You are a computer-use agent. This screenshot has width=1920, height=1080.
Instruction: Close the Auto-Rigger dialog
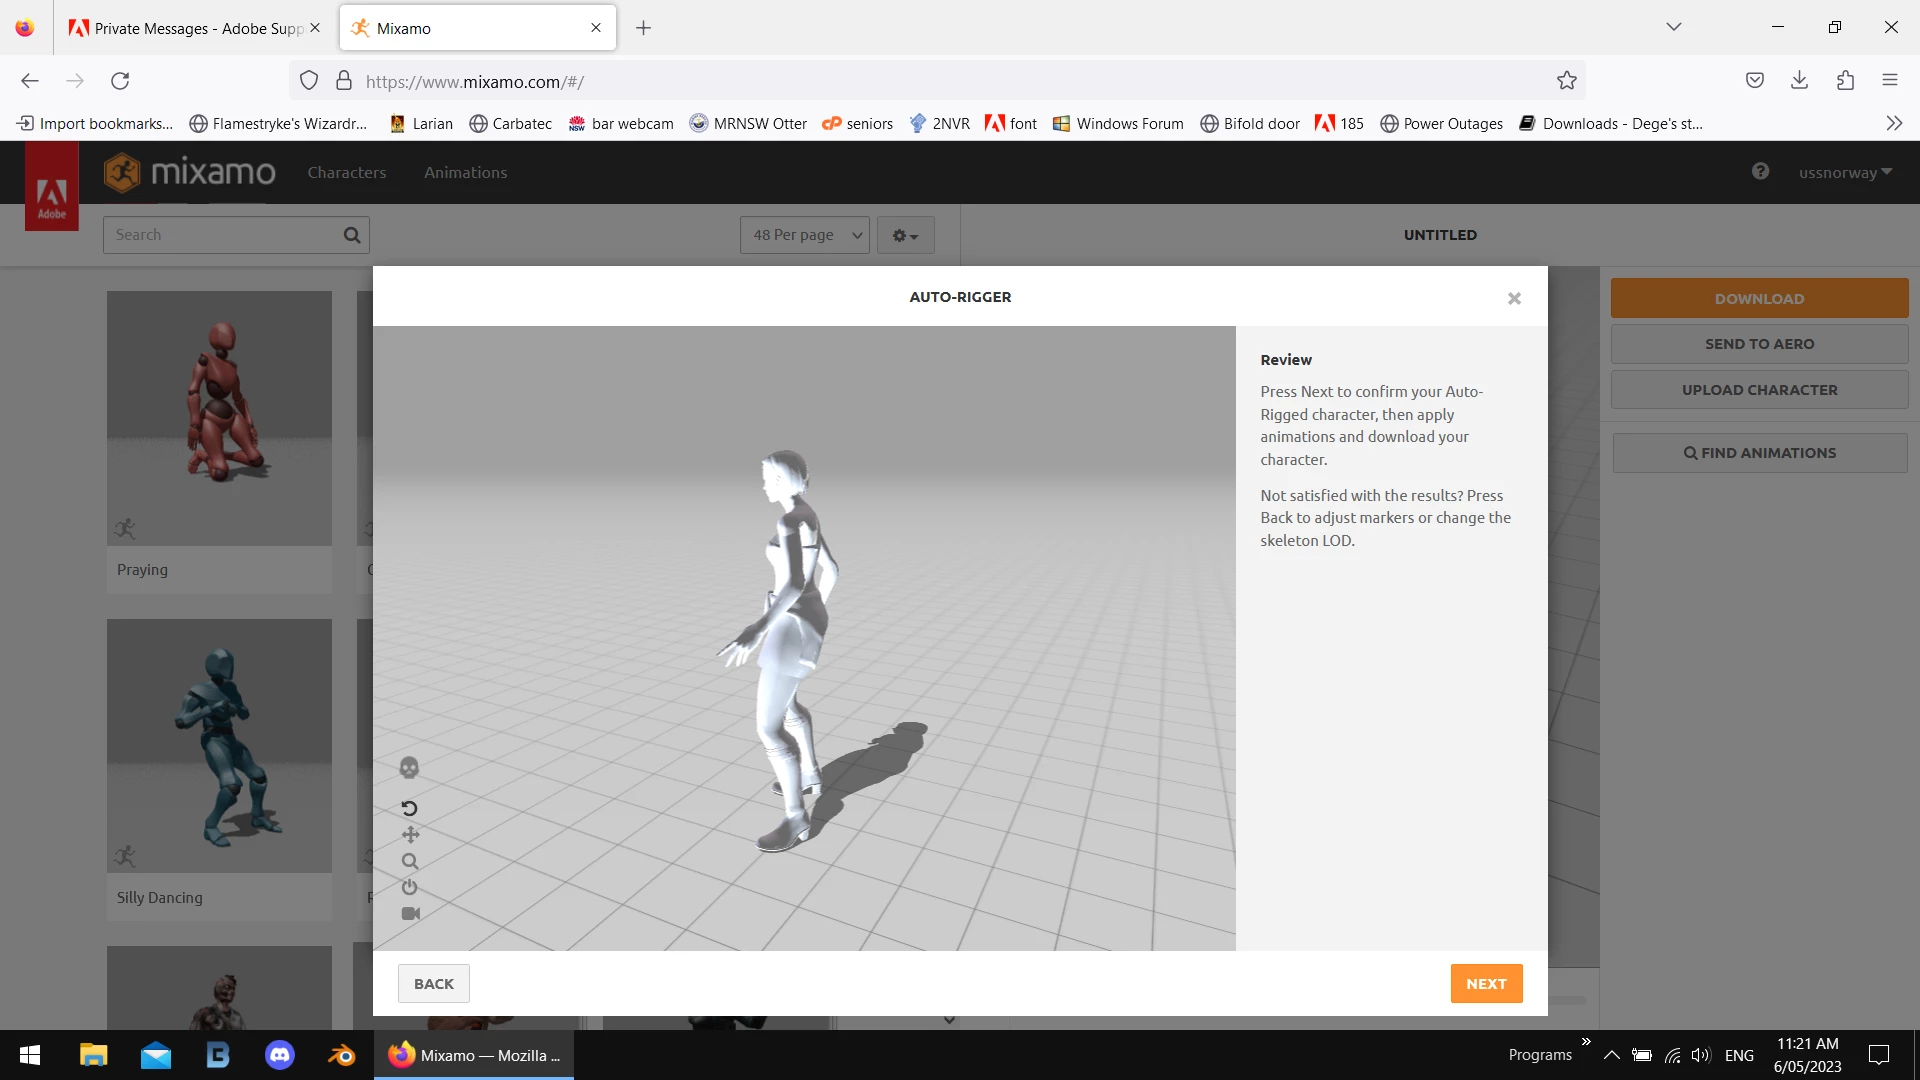(1514, 298)
